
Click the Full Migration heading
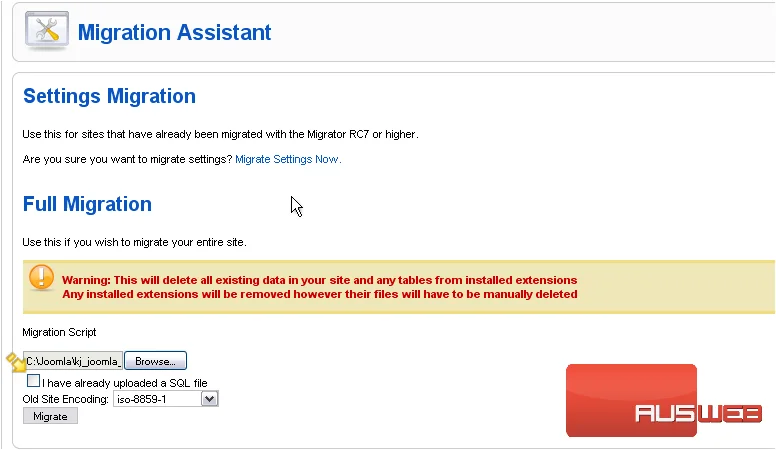pyautogui.click(x=87, y=204)
